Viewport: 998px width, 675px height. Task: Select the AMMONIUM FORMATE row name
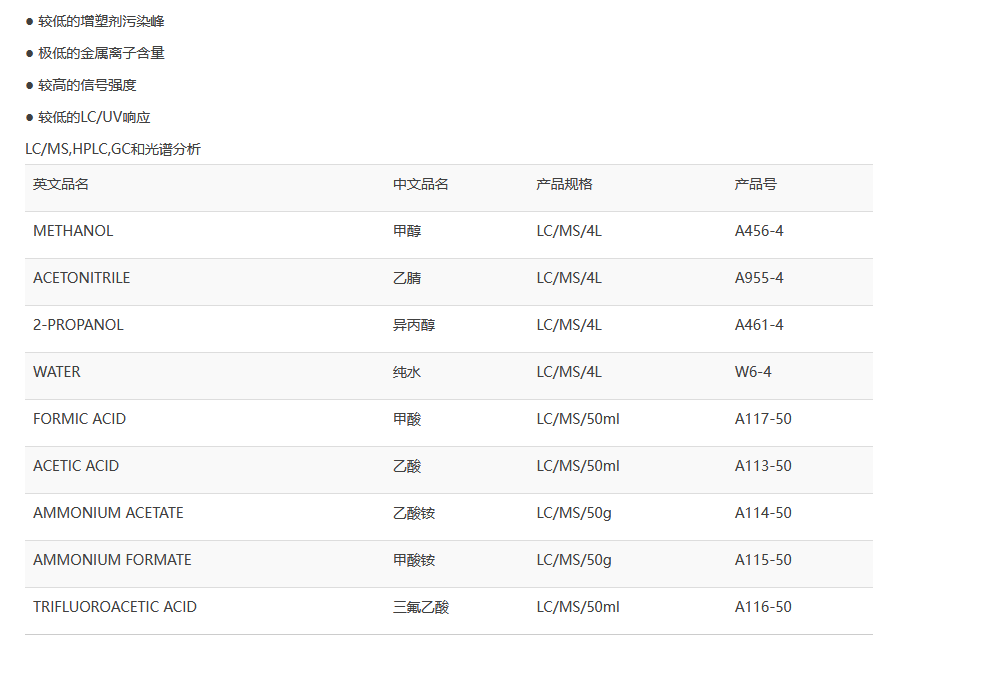coord(112,560)
